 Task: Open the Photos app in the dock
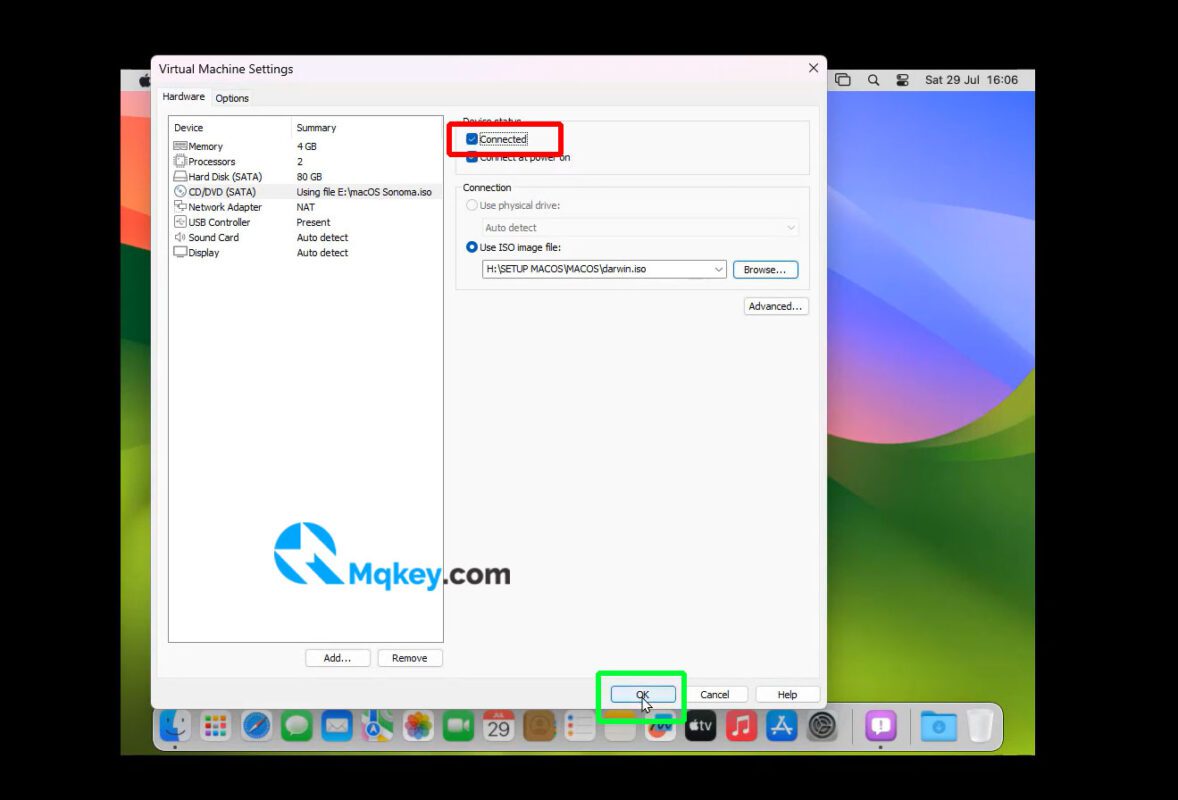pos(418,726)
